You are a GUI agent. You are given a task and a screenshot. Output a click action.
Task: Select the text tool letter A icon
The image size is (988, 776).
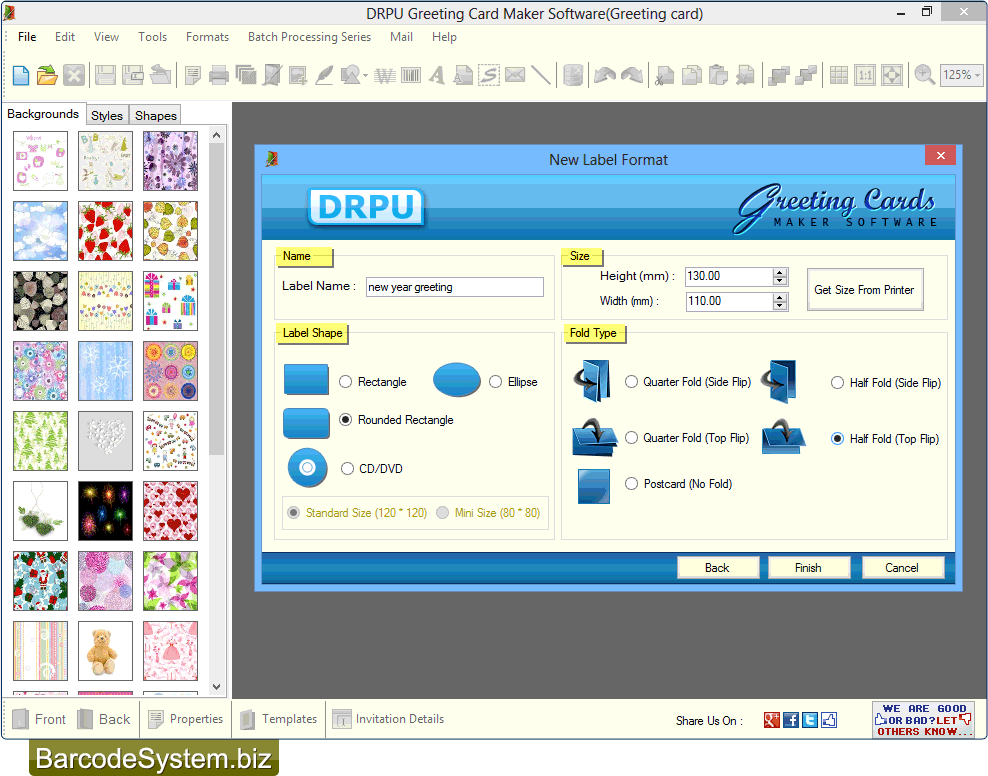click(437, 76)
